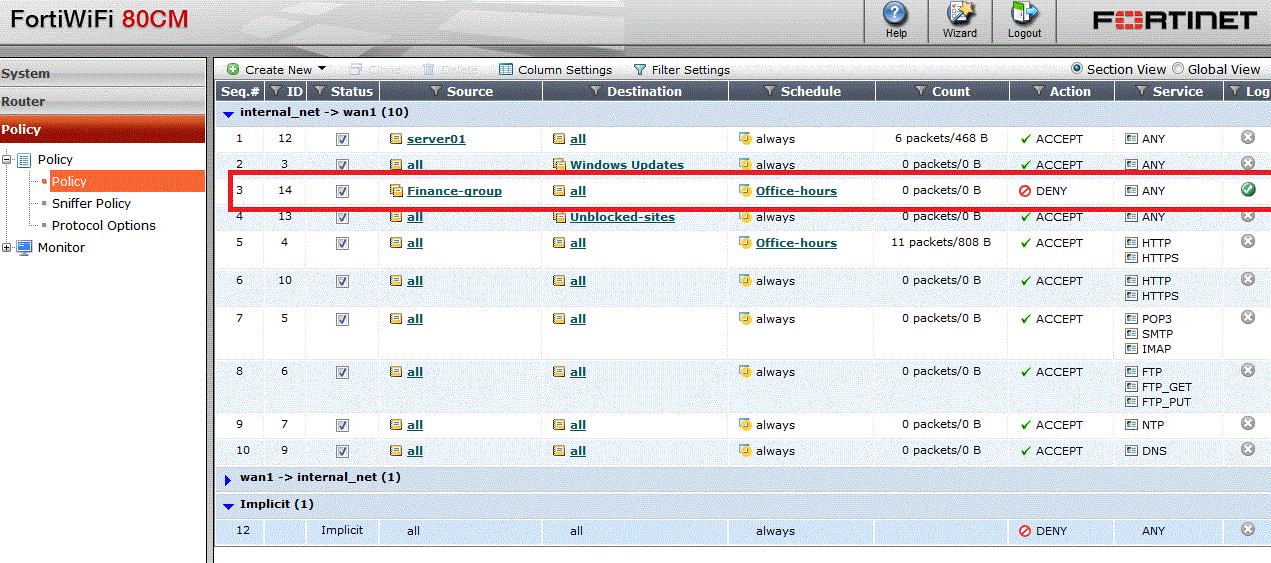Open the Unblocked-sites destination link
This screenshot has height=563, width=1271.
point(622,217)
